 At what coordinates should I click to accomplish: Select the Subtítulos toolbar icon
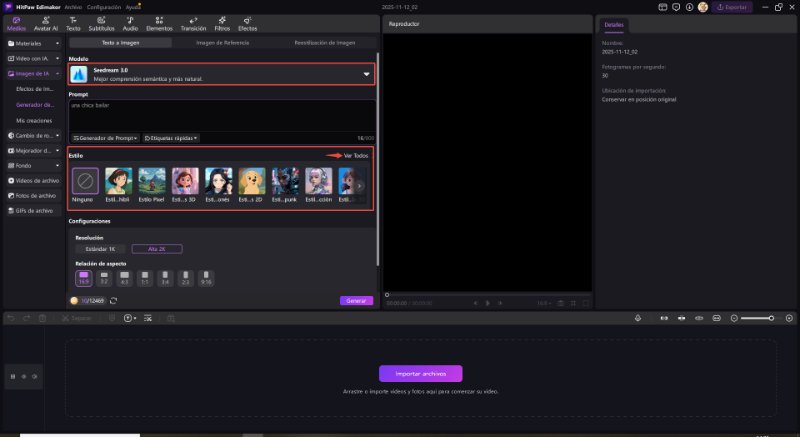tap(101, 24)
